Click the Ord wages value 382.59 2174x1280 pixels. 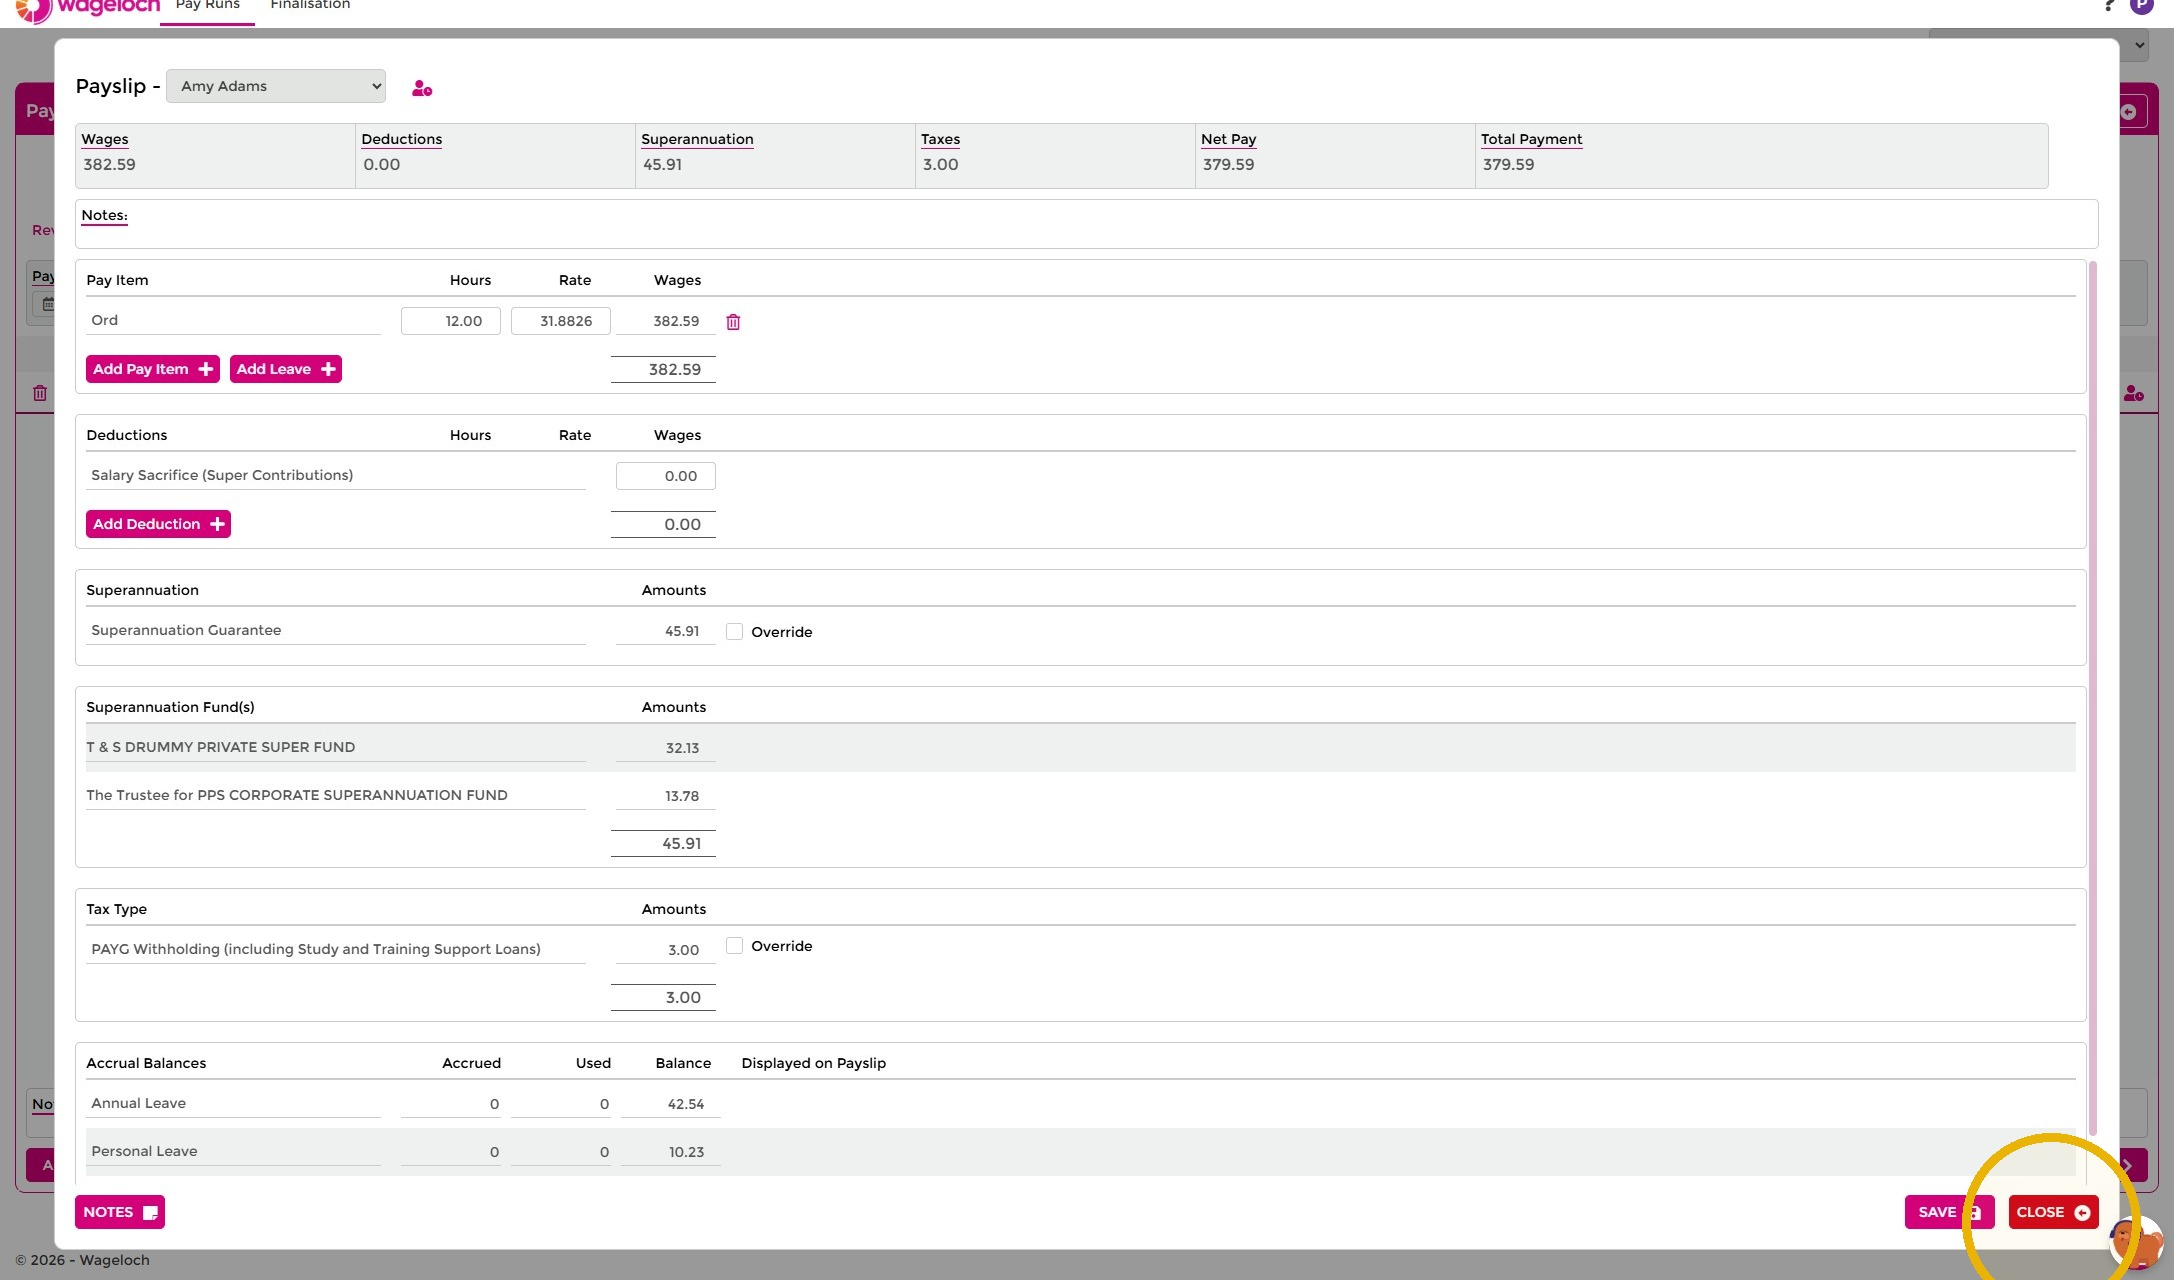pyautogui.click(x=676, y=321)
